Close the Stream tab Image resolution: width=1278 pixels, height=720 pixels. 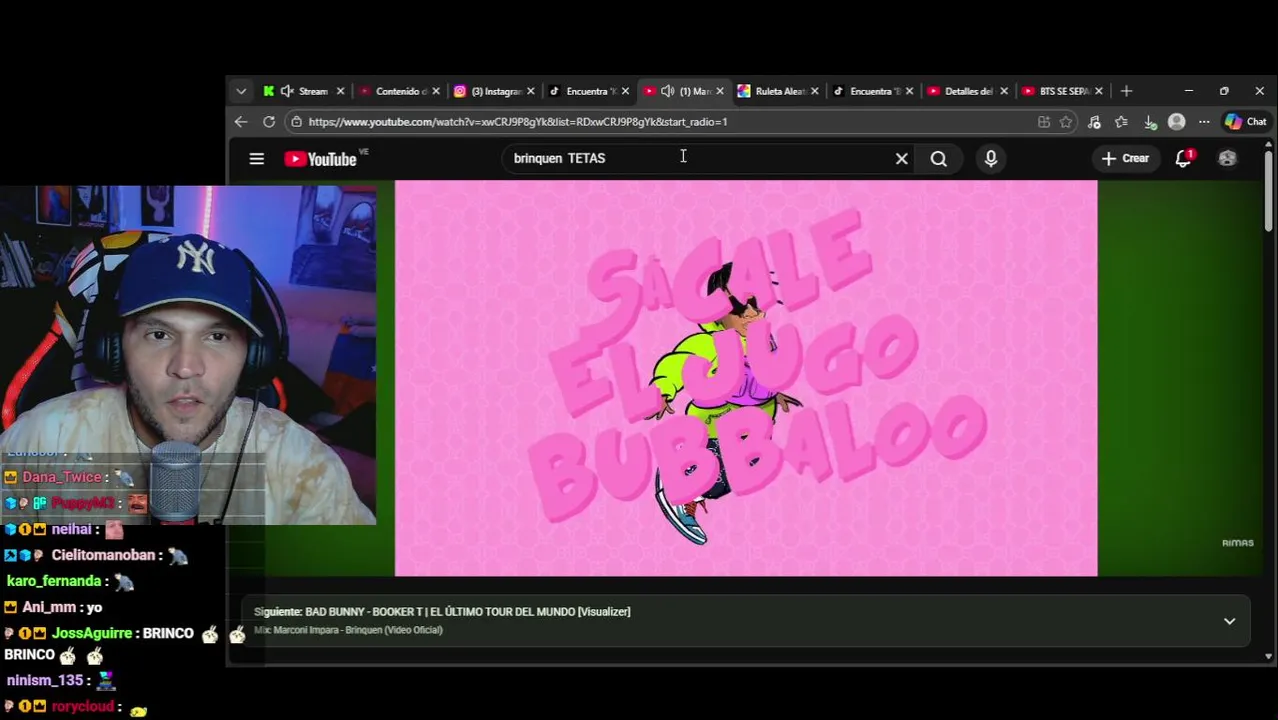[x=340, y=91]
